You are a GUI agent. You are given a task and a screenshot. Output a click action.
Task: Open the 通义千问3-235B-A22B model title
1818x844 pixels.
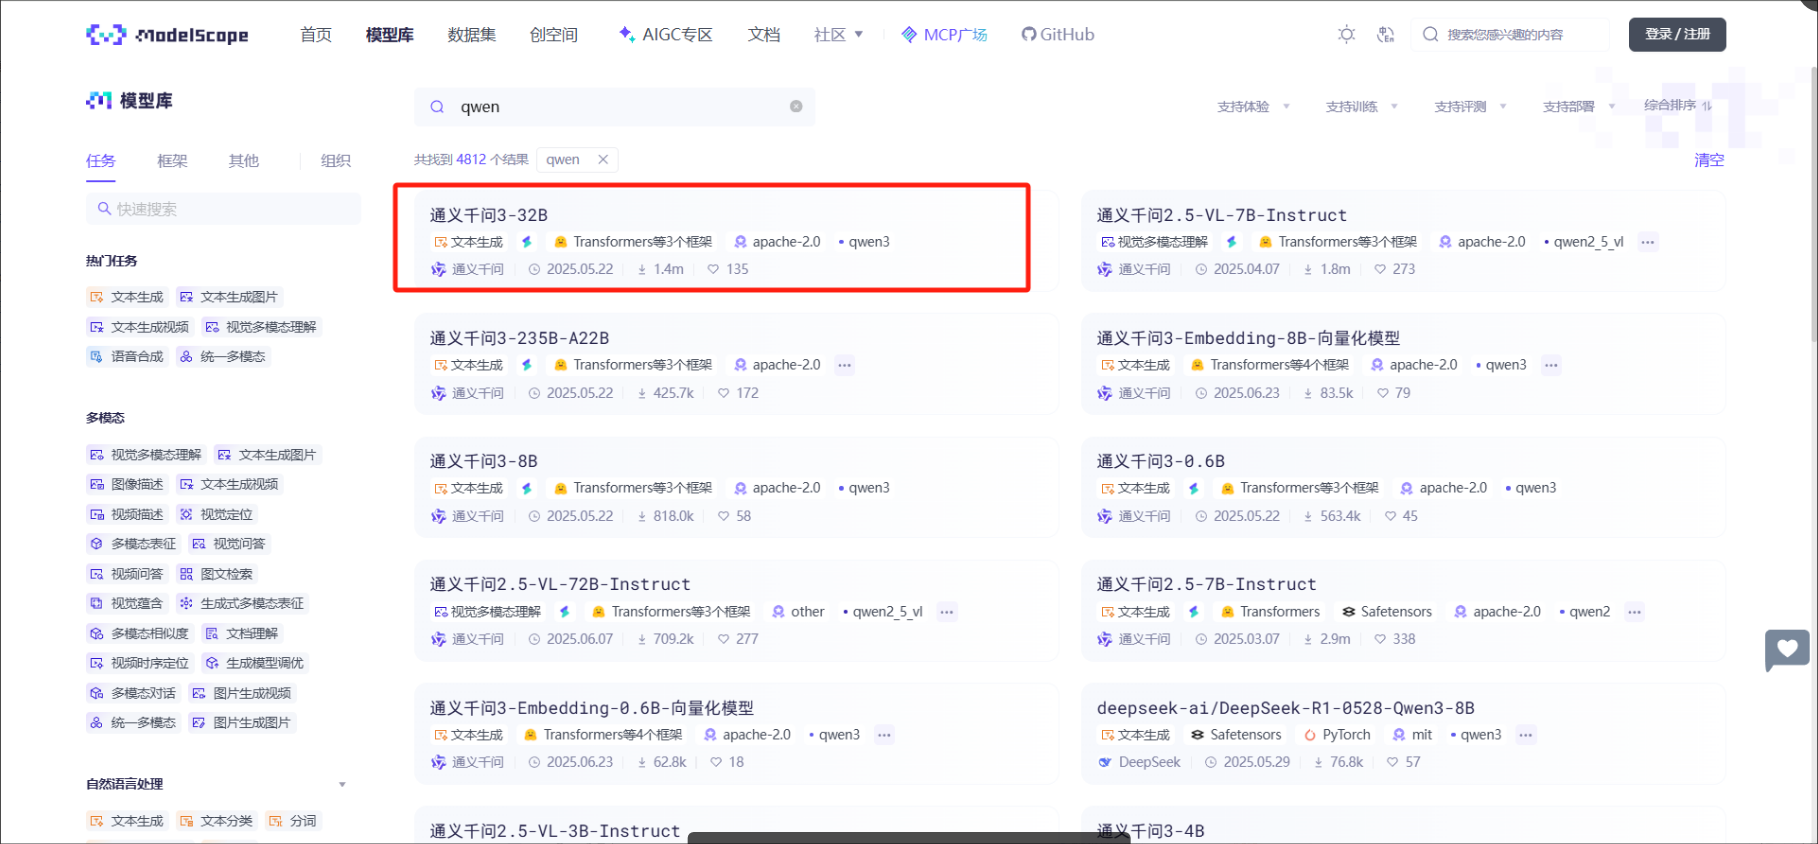click(520, 338)
